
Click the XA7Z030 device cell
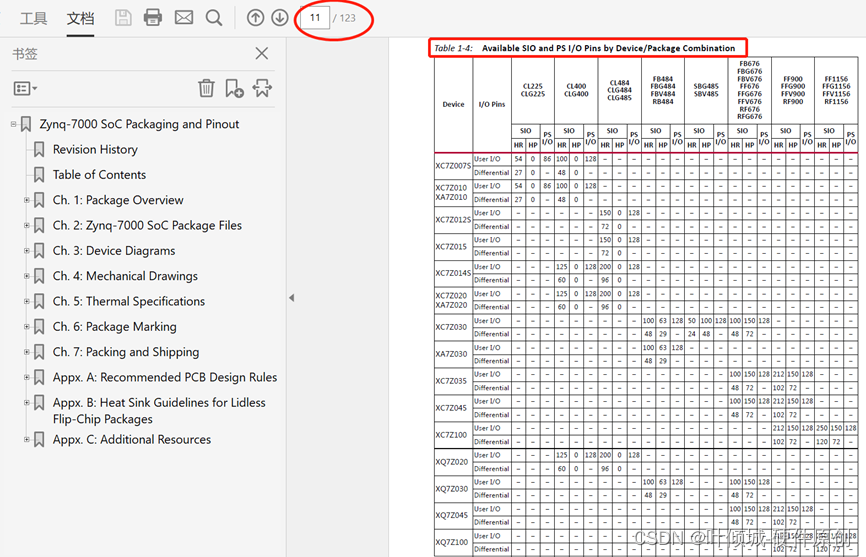tap(451, 354)
